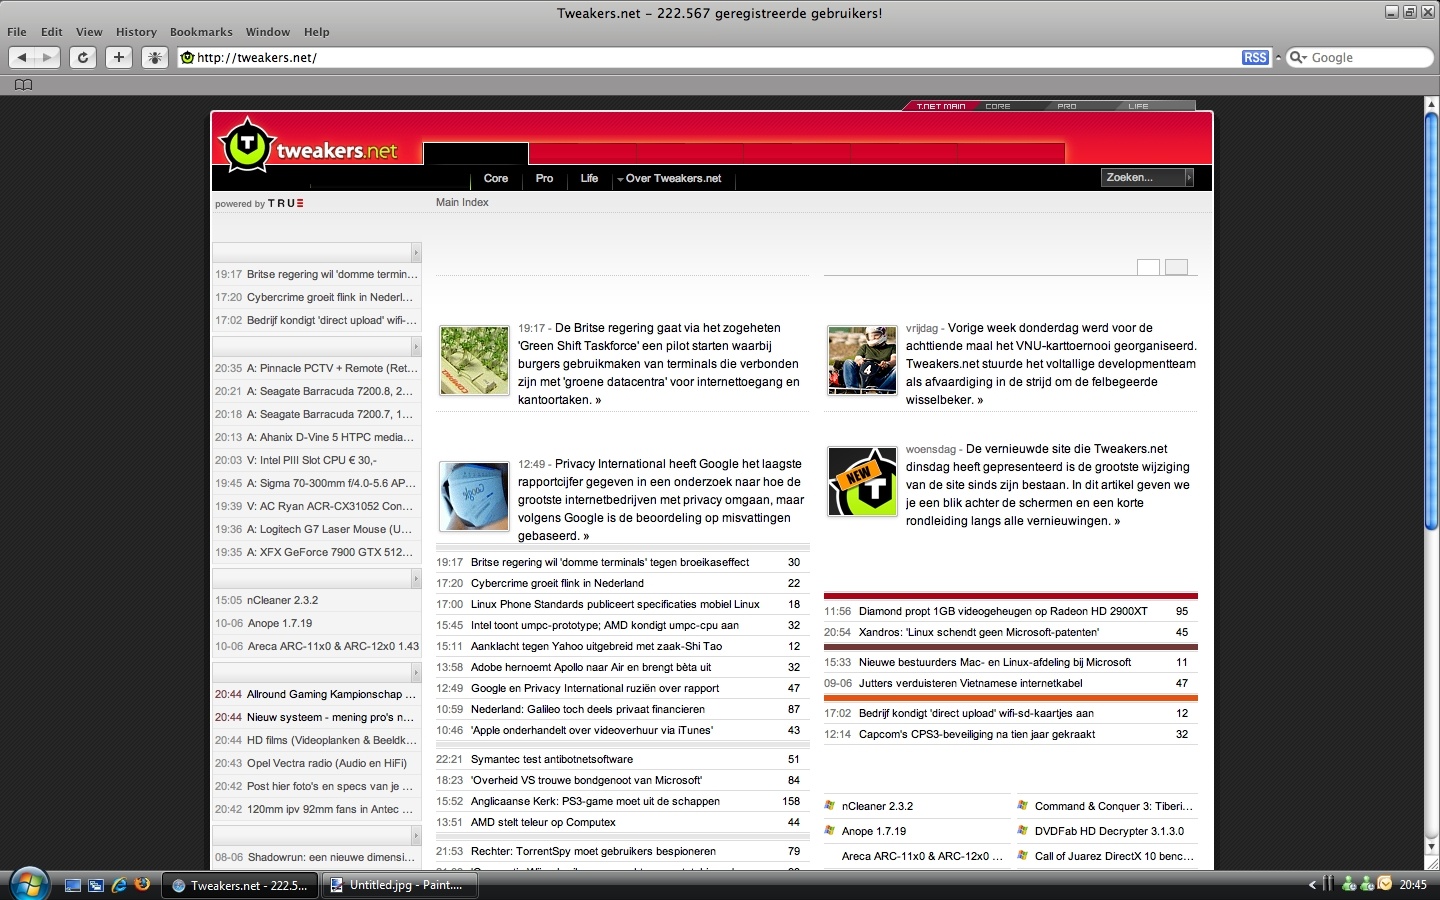Open 'Symantec test antibotnetsoftware' headline
Viewport: 1440px width, 900px height.
(x=552, y=759)
